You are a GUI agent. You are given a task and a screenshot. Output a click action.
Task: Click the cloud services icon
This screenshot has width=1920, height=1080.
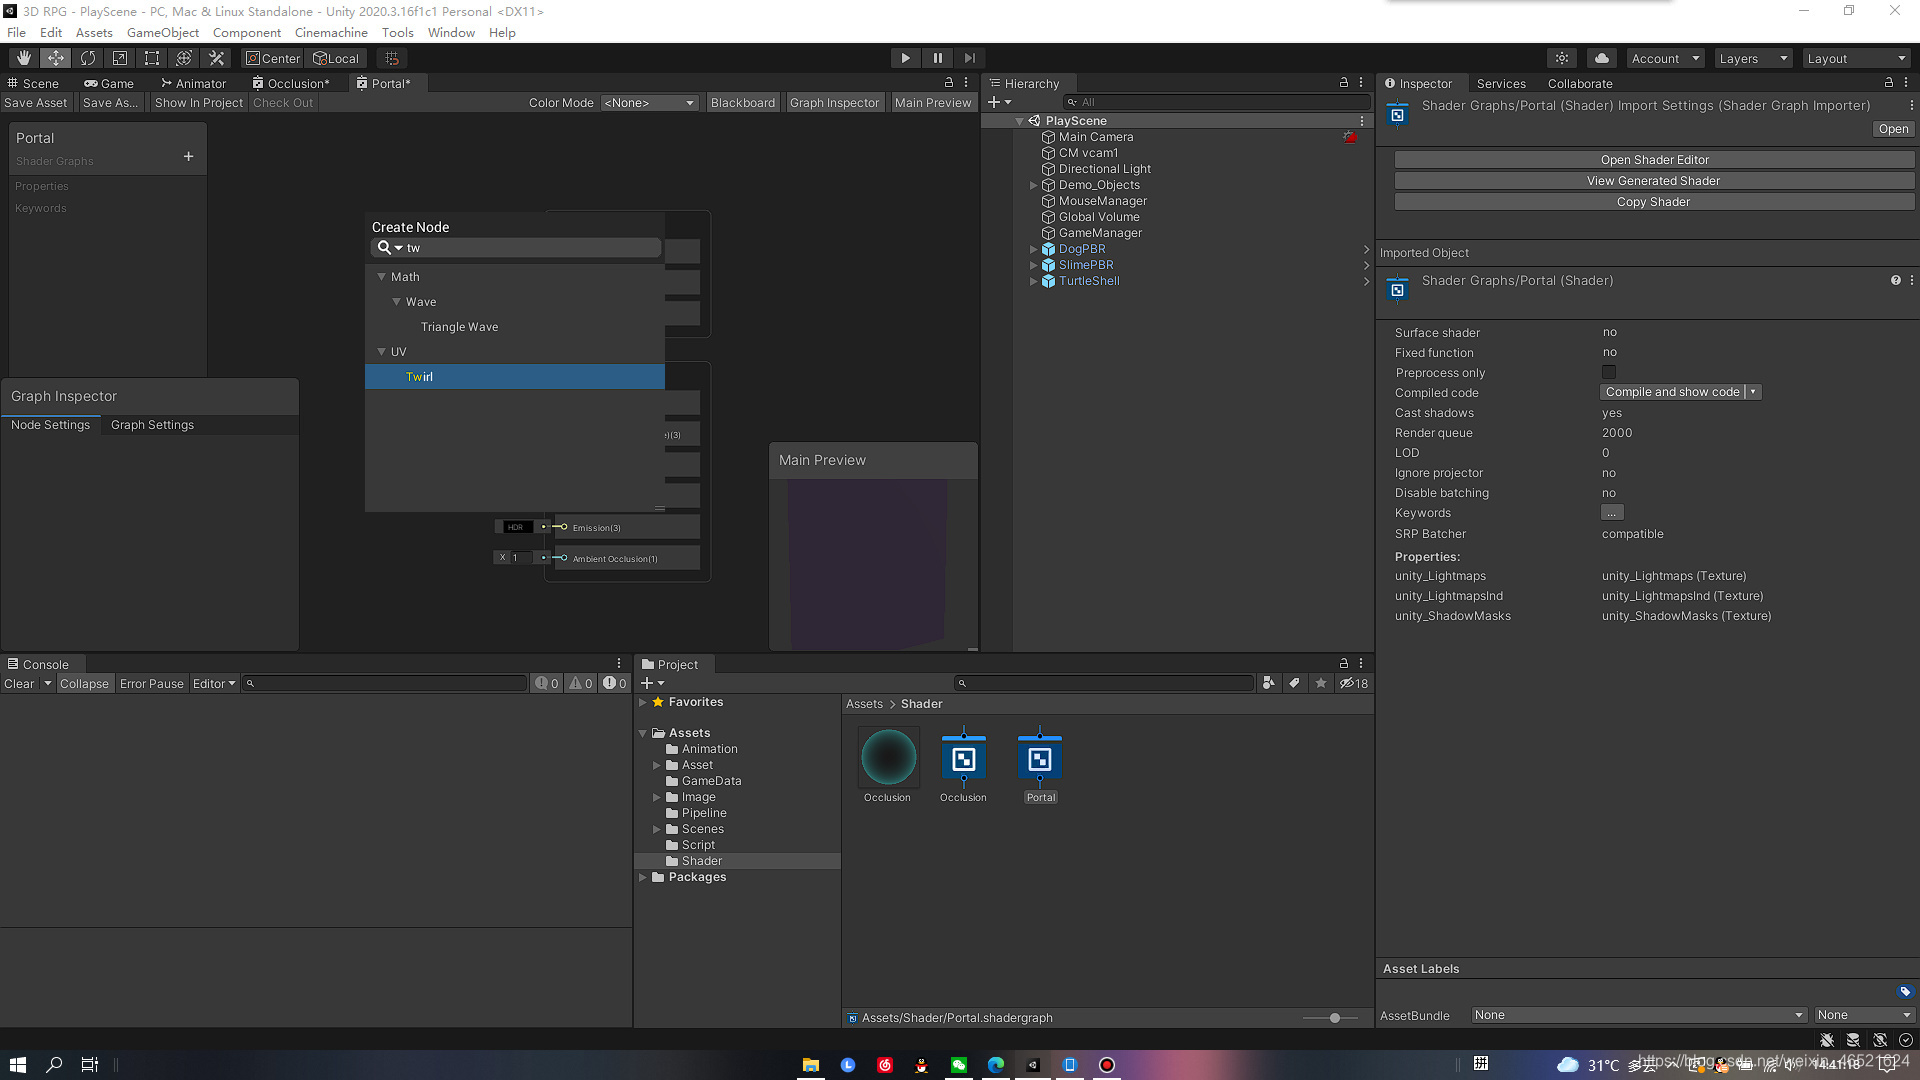pyautogui.click(x=1602, y=58)
